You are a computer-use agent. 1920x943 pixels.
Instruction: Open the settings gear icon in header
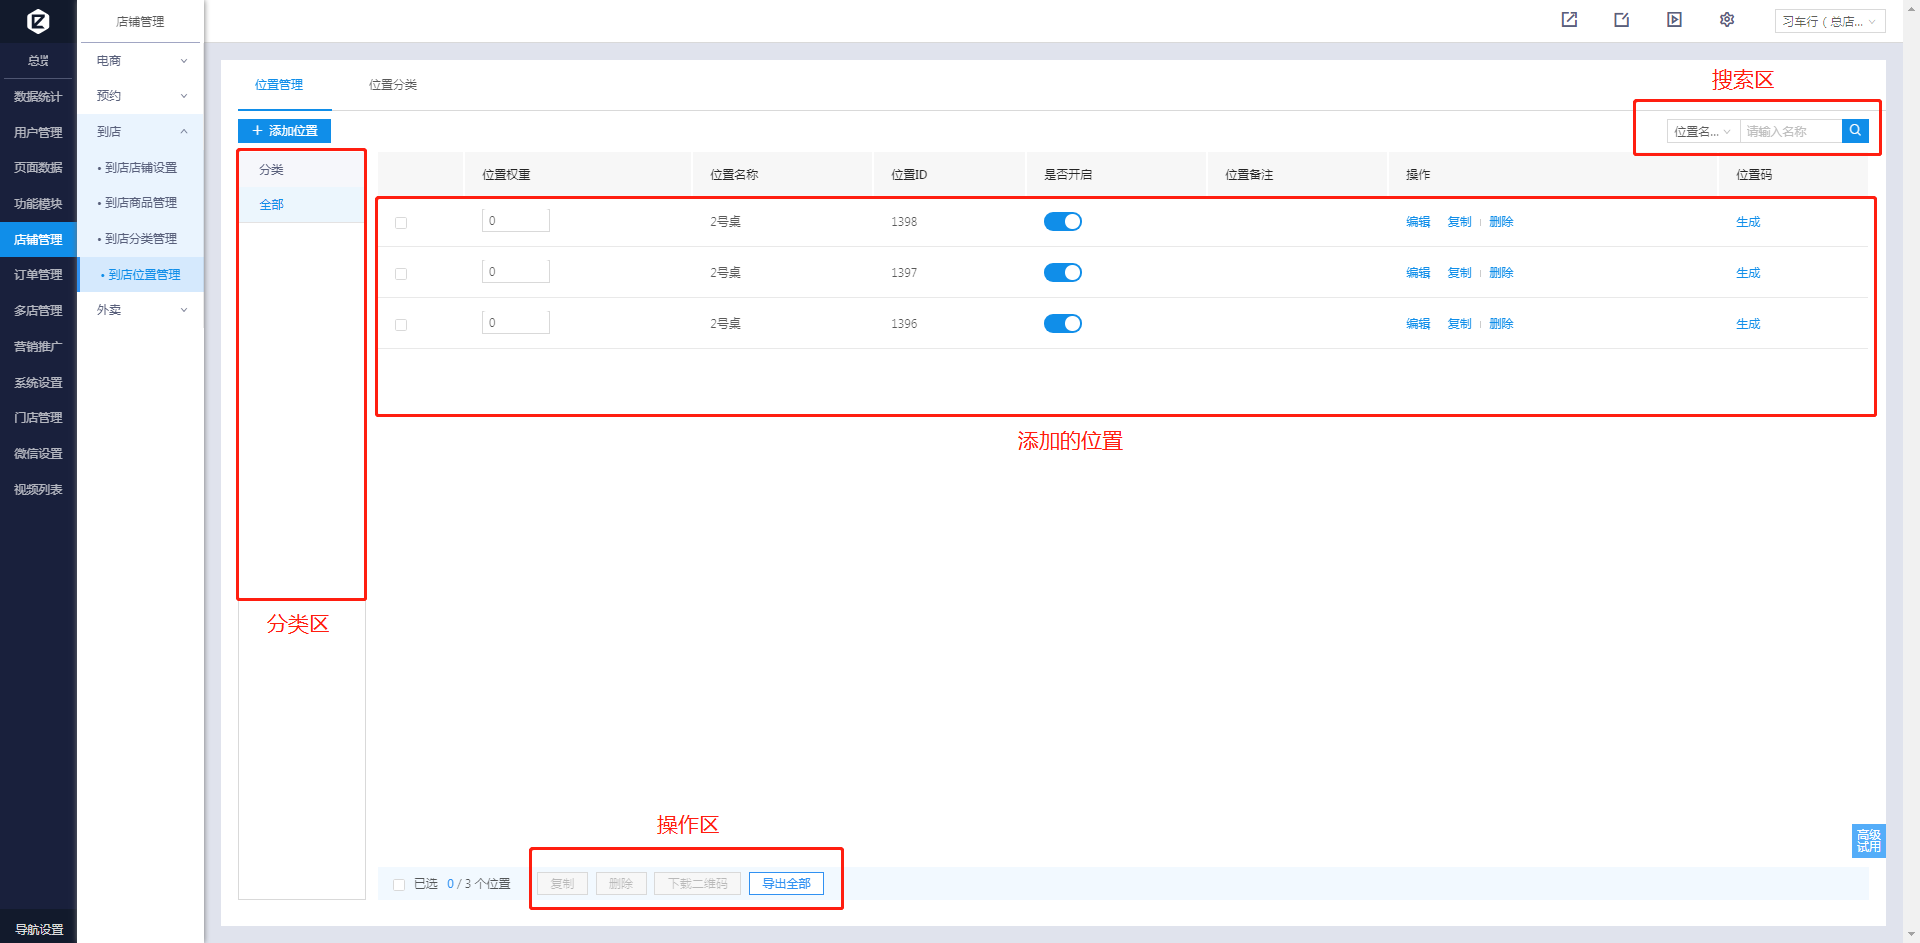[x=1726, y=20]
